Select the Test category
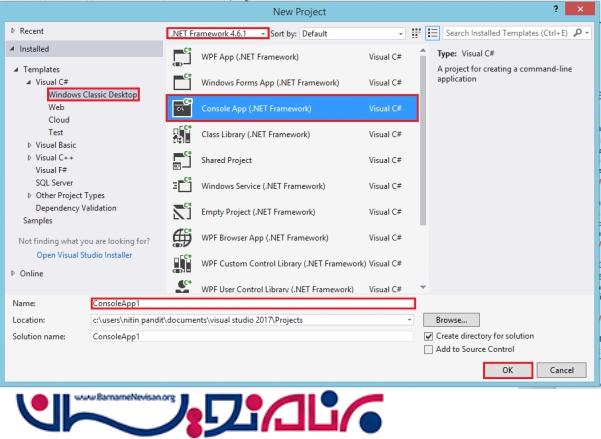 56,132
